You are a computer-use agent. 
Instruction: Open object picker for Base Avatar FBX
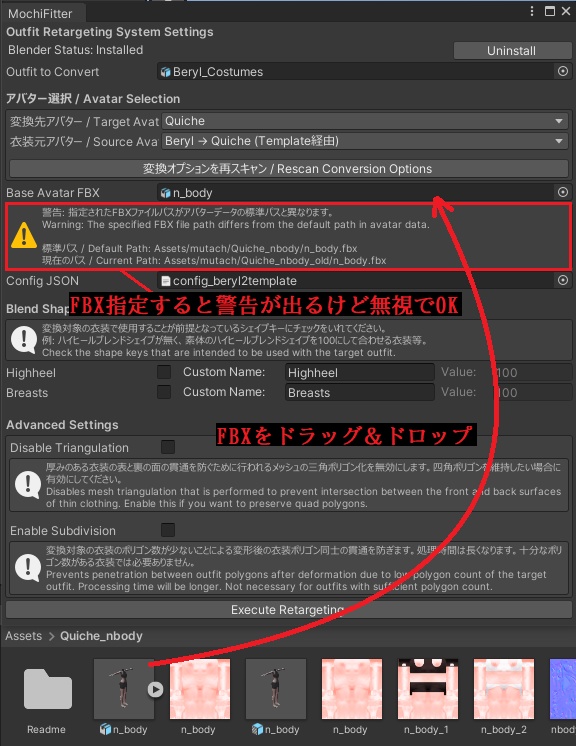pyautogui.click(x=563, y=192)
